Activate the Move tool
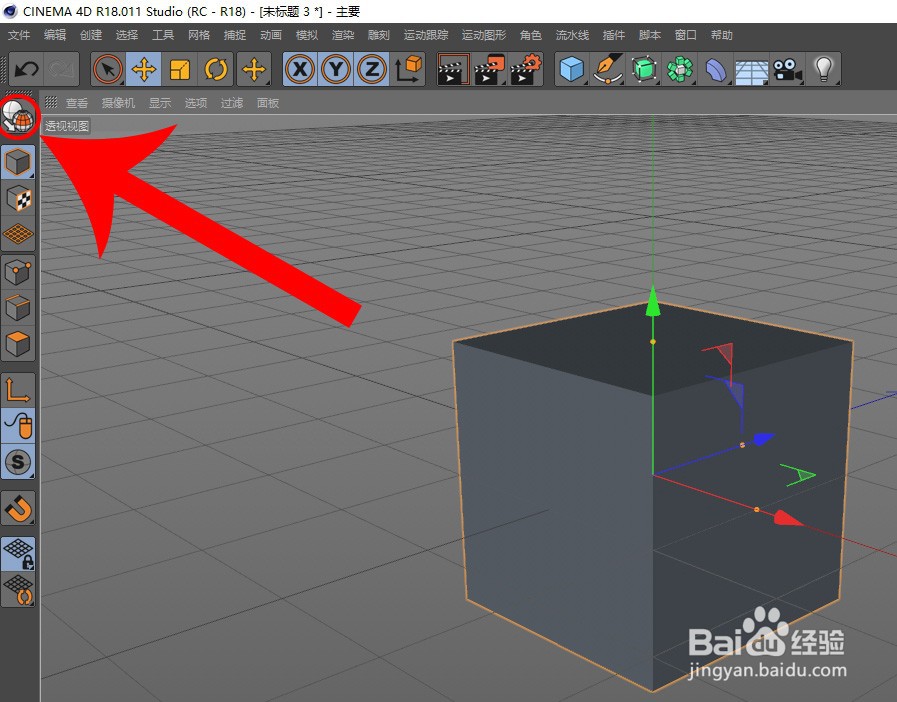The width and height of the screenshot is (897, 702). coord(144,69)
